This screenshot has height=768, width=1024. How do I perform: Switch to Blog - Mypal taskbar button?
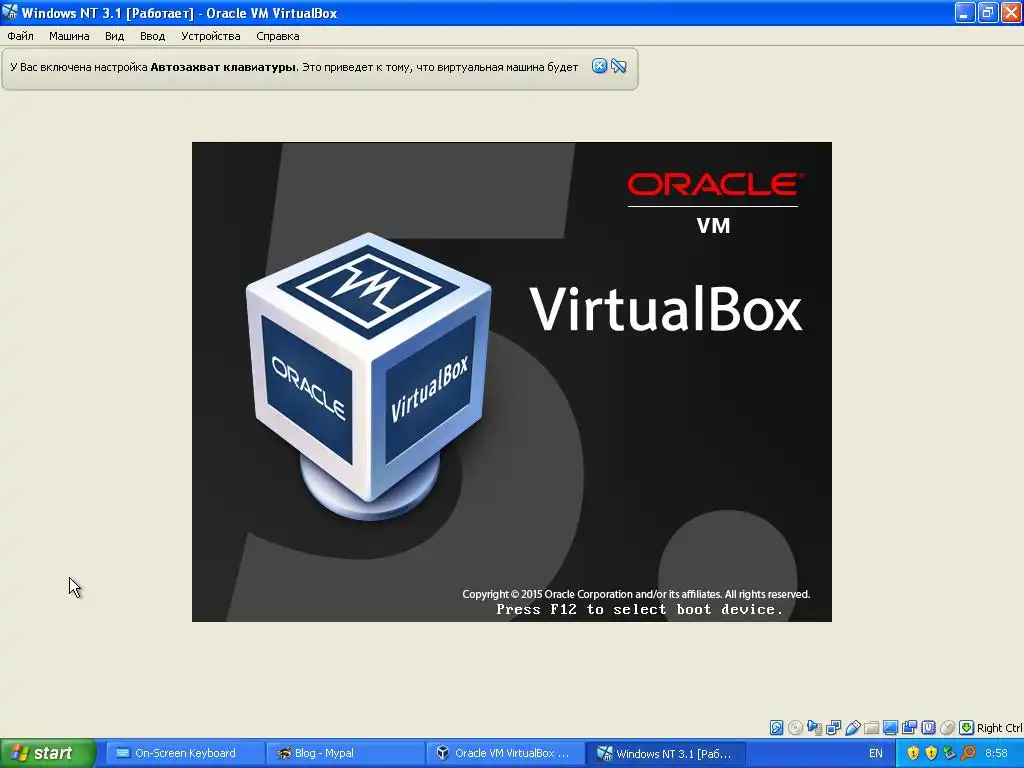(x=344, y=754)
